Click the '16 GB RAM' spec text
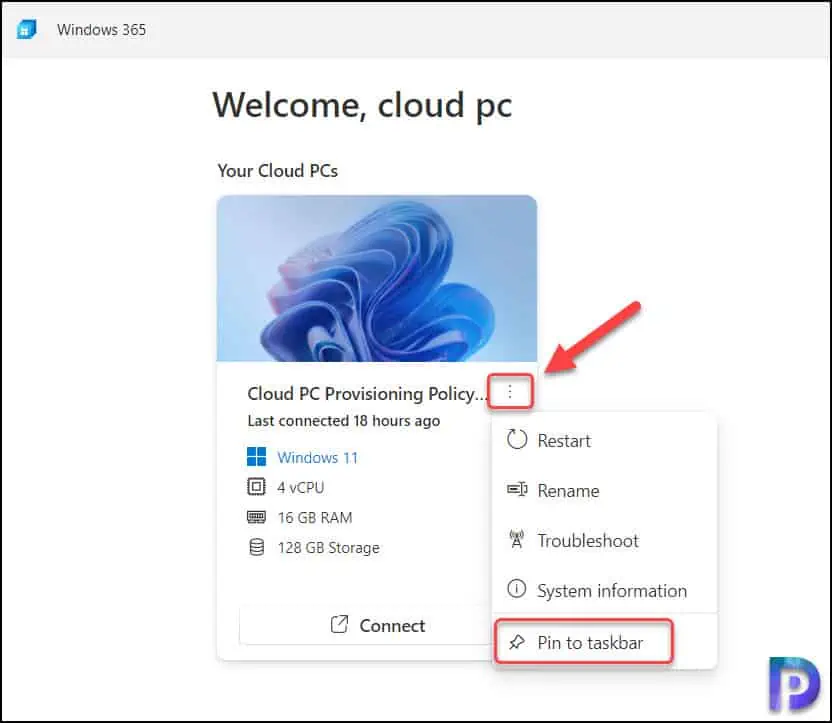 315,517
